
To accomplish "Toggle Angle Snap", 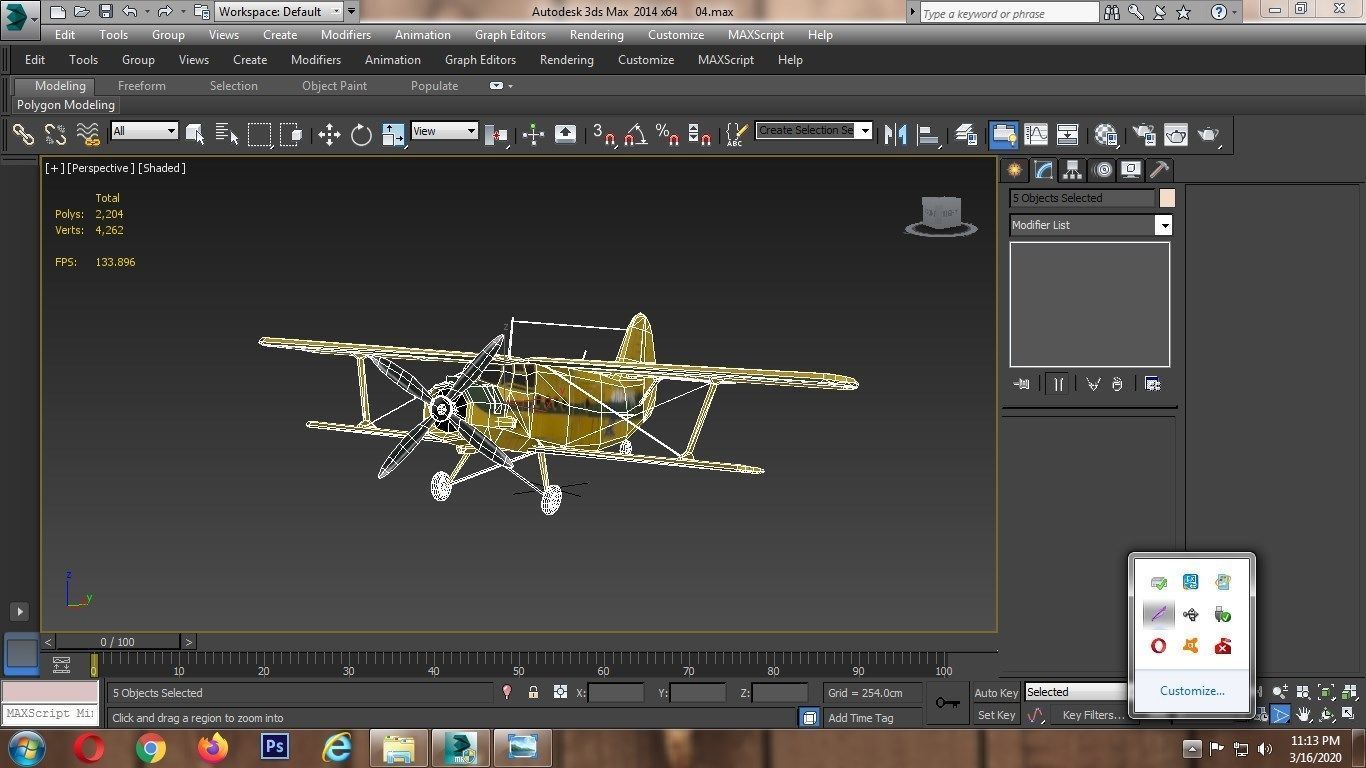I will coord(635,134).
